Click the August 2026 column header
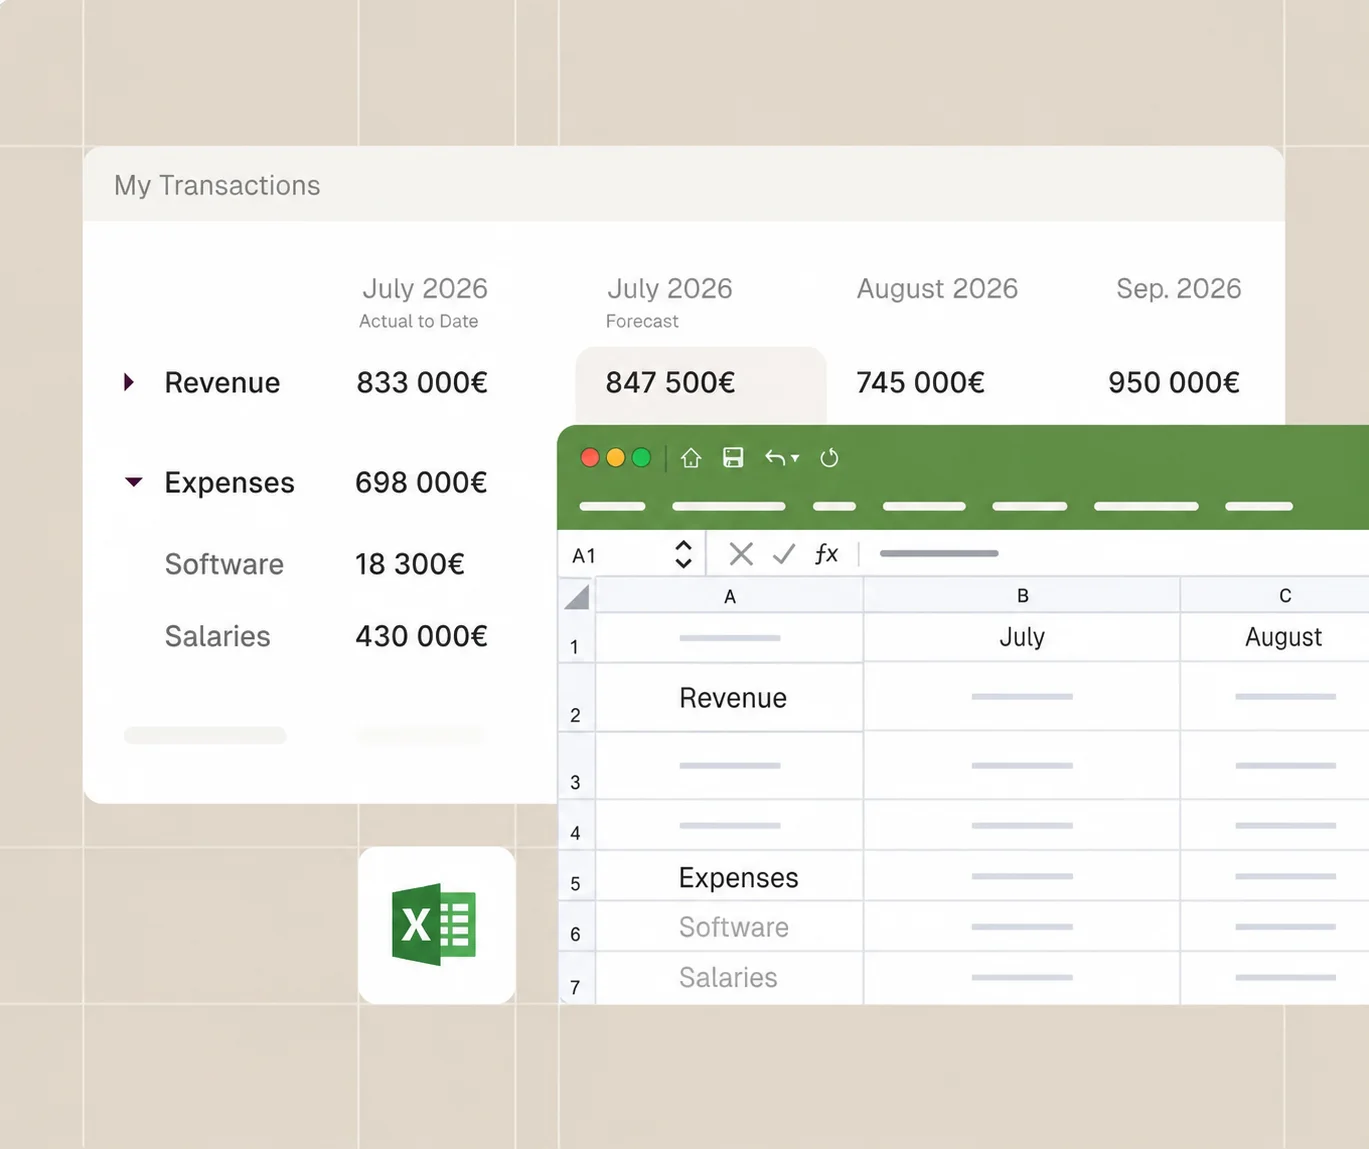1369x1149 pixels. coord(937,288)
